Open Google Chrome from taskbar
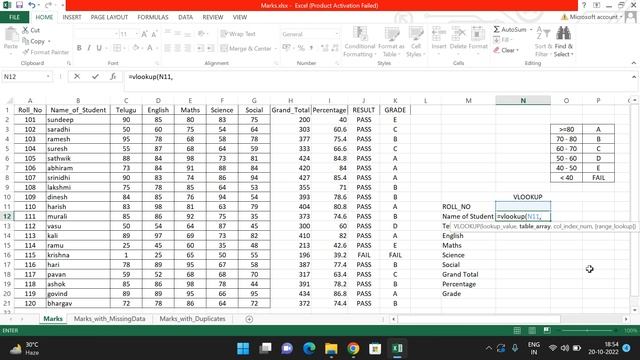The height and width of the screenshot is (360, 640). coord(353,348)
